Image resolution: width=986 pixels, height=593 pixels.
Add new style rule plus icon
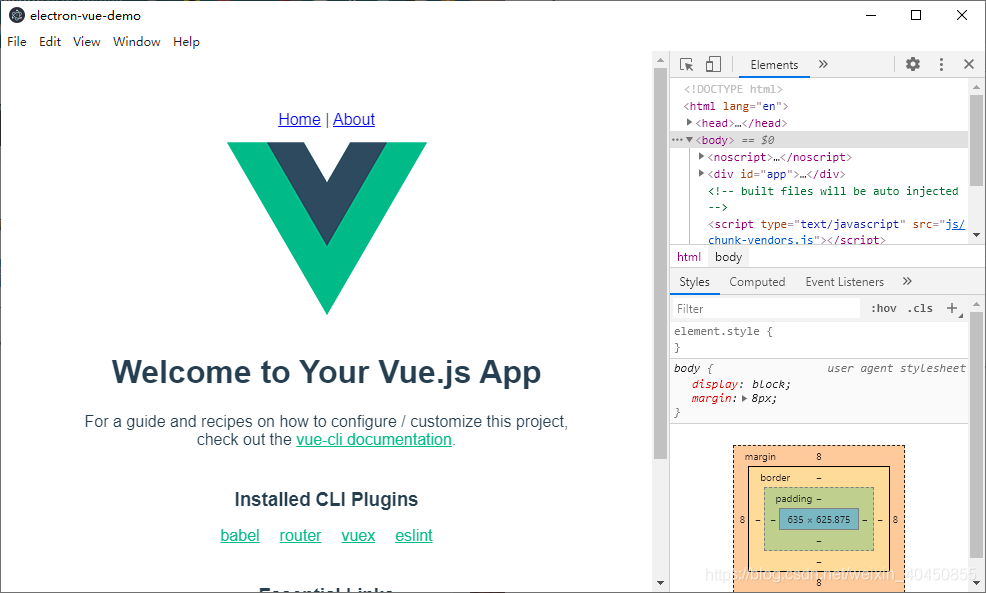pyautogui.click(x=952, y=308)
